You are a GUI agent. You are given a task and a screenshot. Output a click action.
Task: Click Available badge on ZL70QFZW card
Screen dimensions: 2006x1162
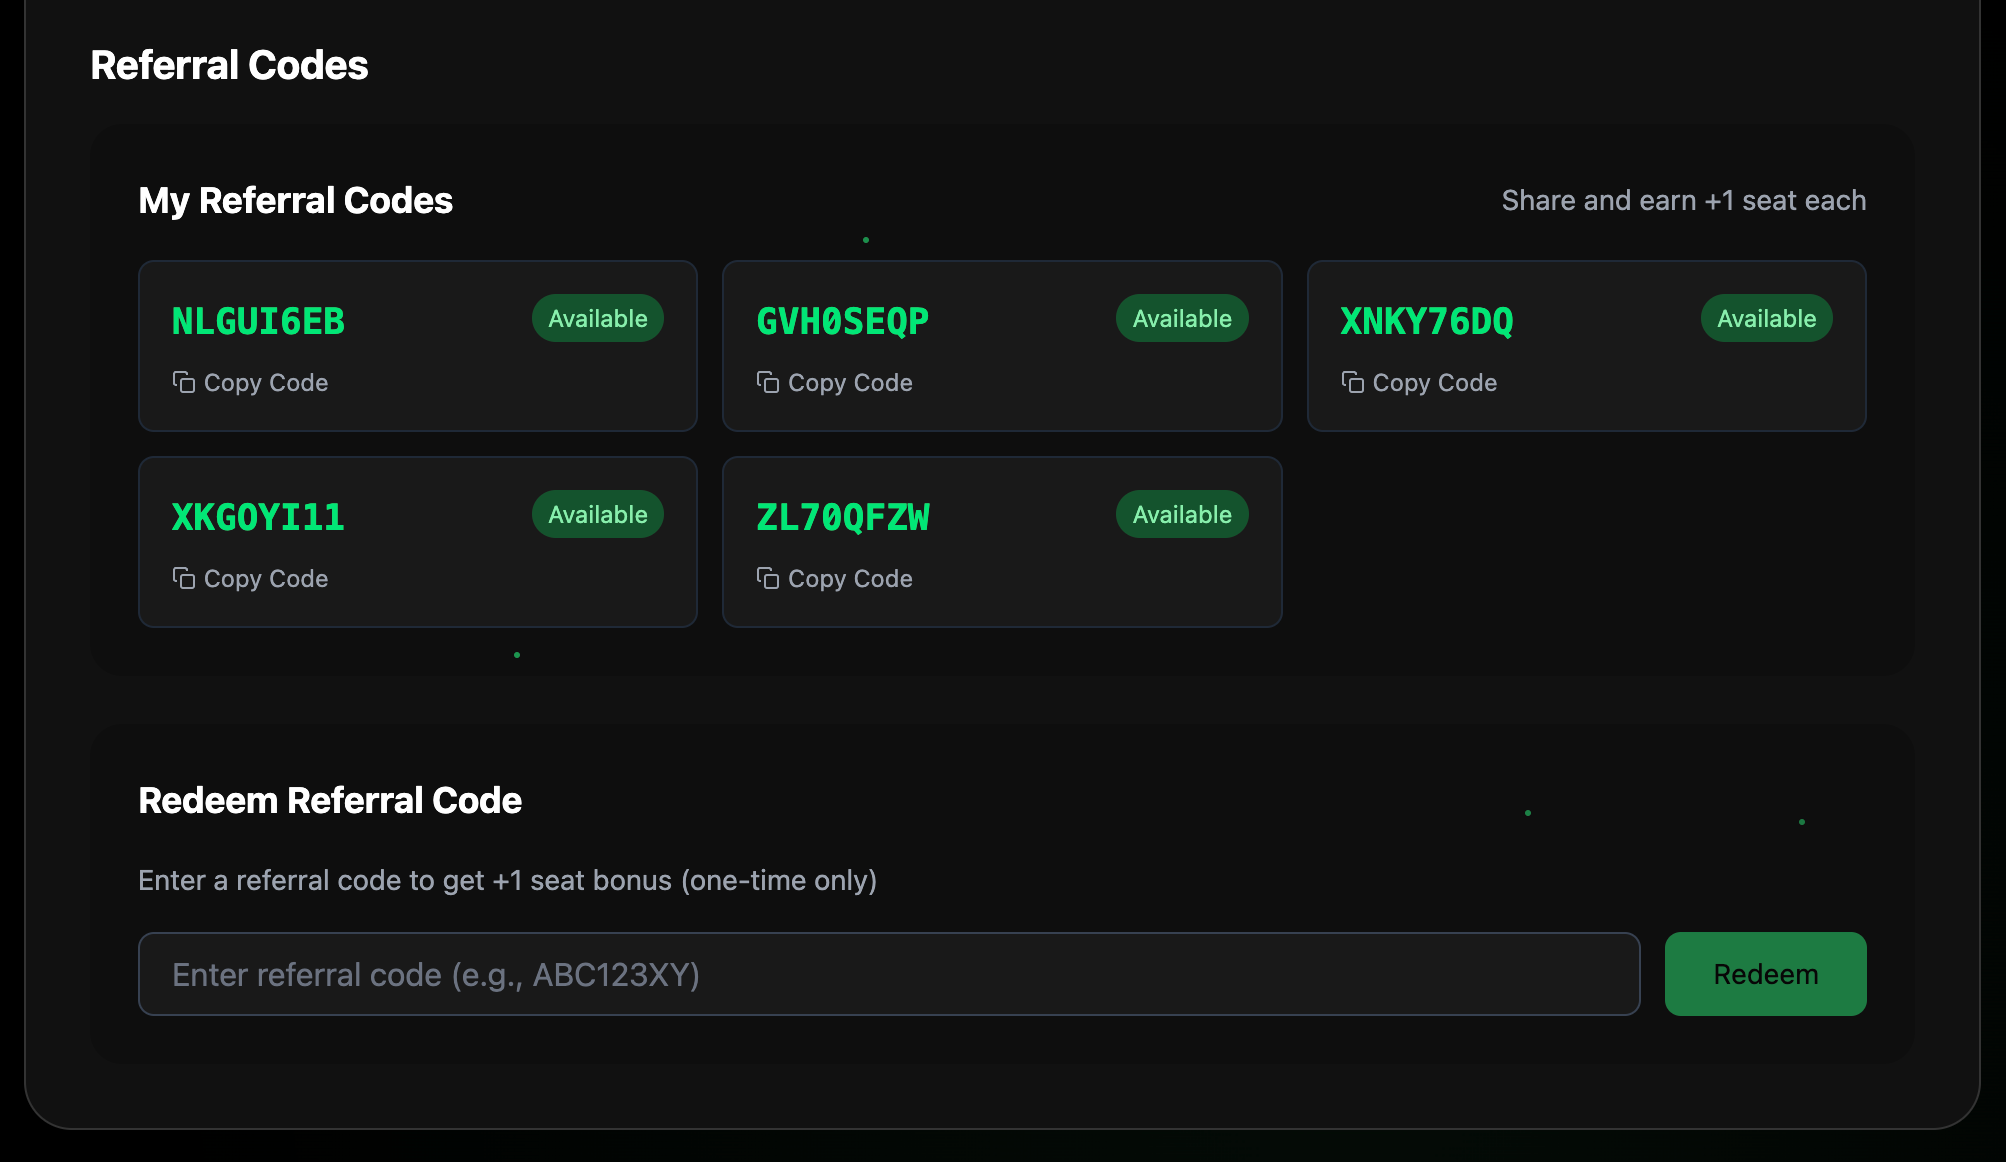point(1182,514)
